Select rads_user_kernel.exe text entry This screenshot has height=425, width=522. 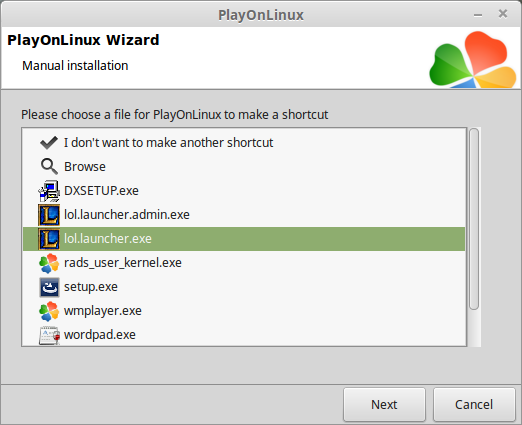tap(123, 263)
